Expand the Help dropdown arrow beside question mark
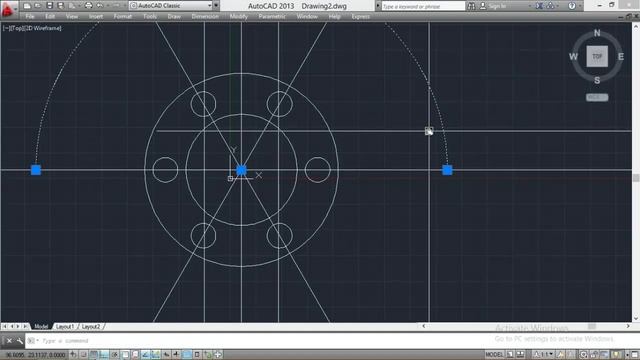The image size is (640, 360). (580, 6)
